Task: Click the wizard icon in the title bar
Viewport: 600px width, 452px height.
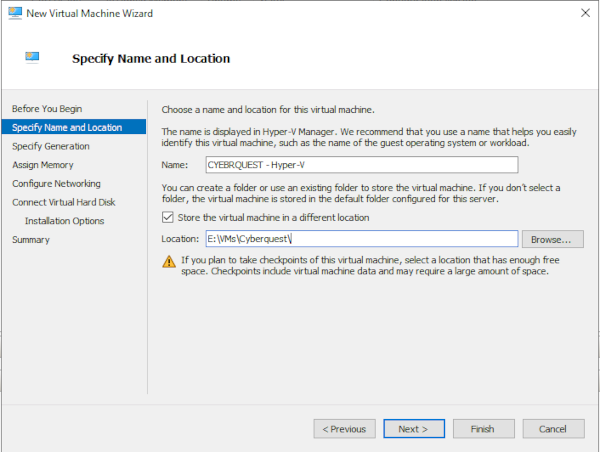Action: pyautogui.click(x=13, y=13)
